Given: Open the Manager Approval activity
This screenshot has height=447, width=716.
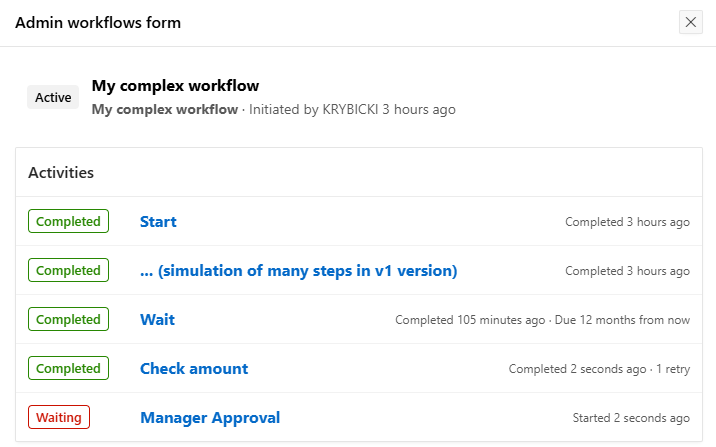Looking at the screenshot, I should pos(210,418).
